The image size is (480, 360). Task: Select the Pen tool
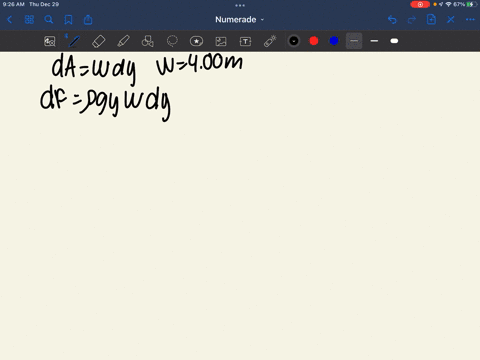pyautogui.click(x=74, y=41)
